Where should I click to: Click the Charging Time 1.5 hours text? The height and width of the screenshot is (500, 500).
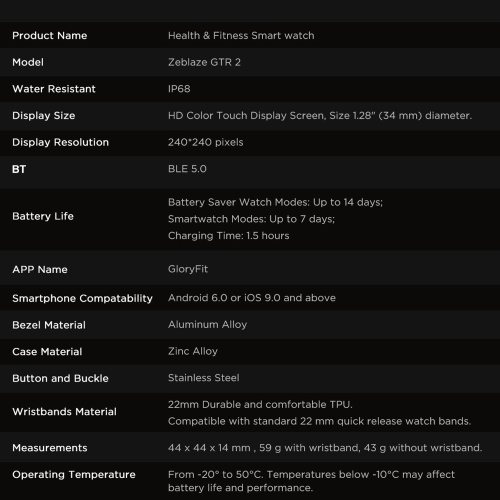pos(229,236)
